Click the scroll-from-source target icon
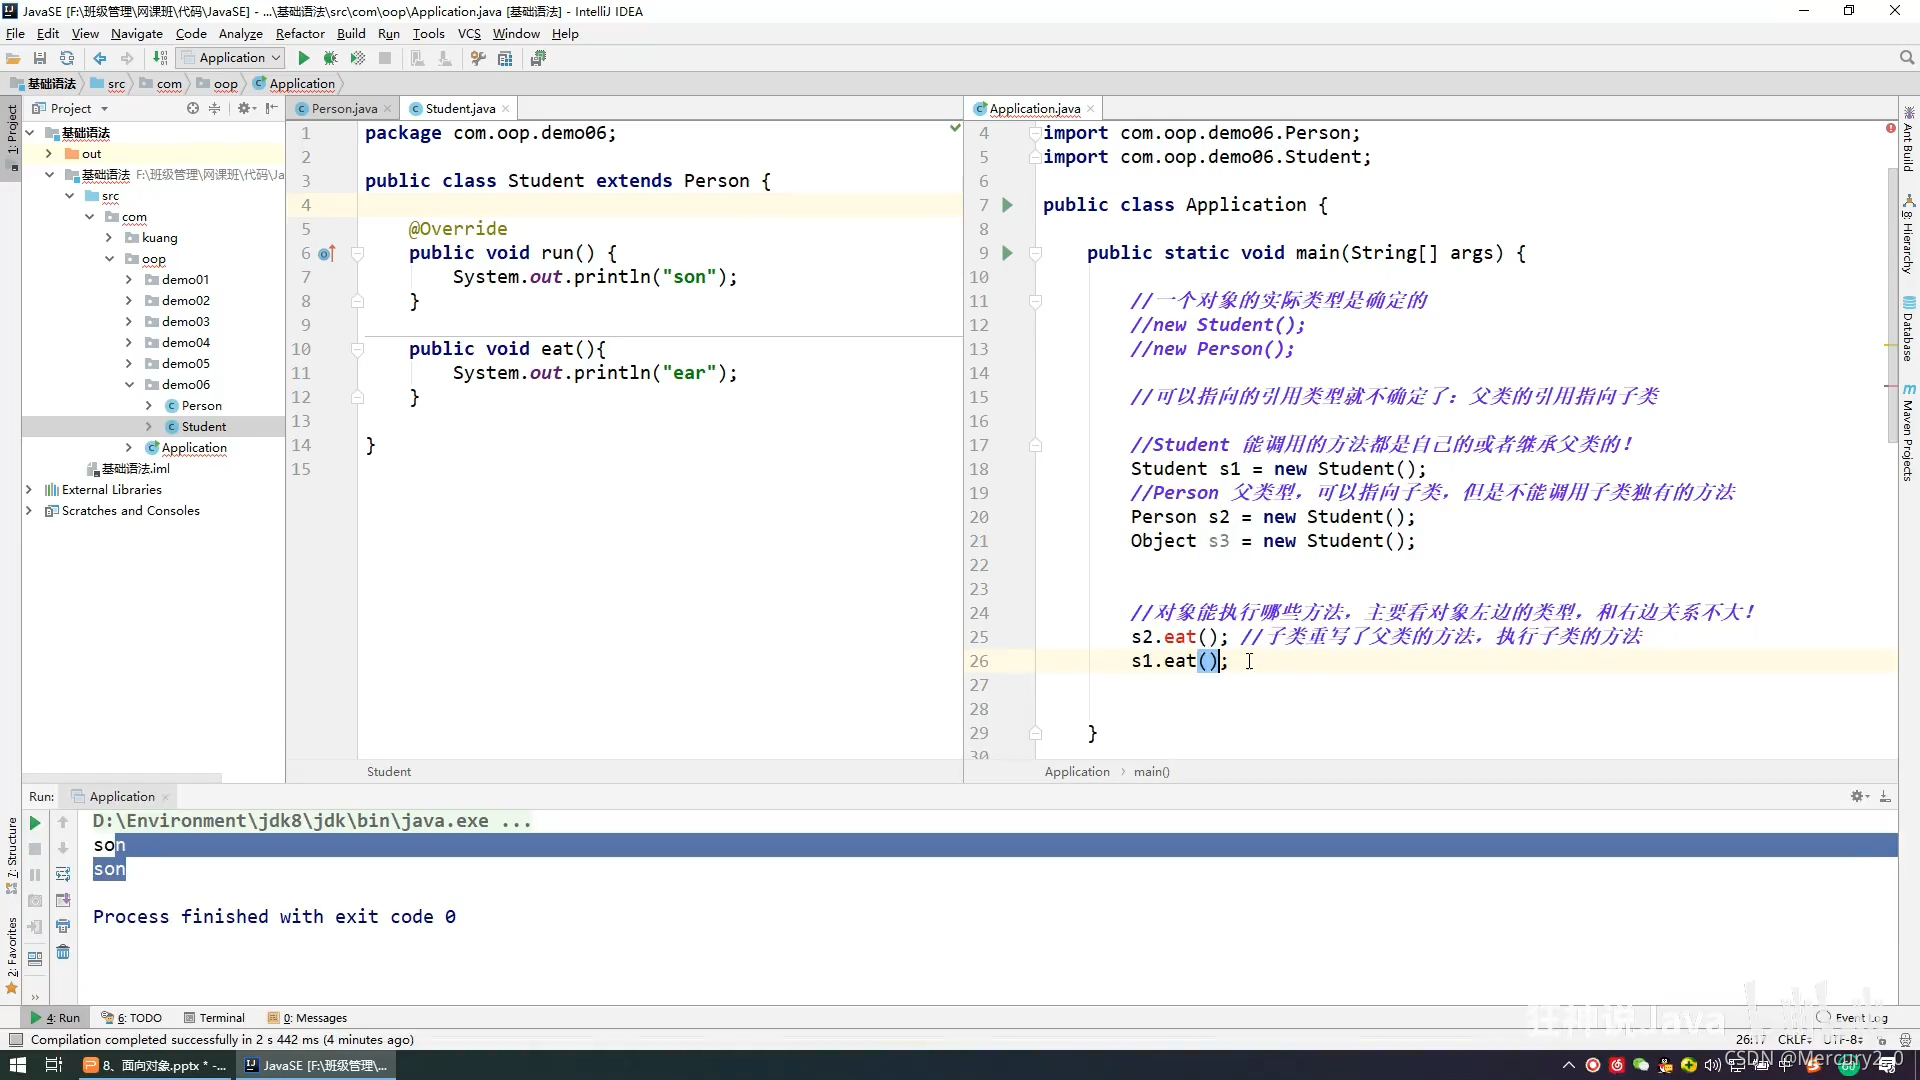Image resolution: width=1920 pixels, height=1080 pixels. (193, 108)
